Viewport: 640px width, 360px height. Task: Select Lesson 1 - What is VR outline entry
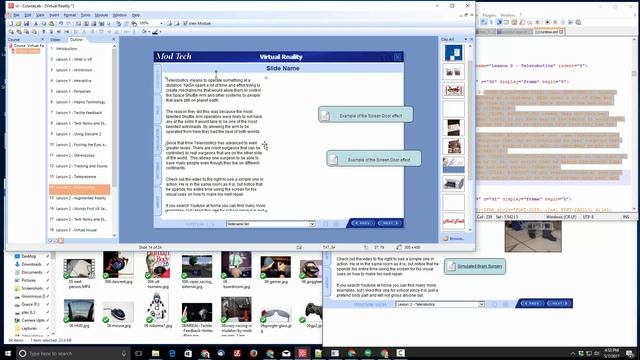[x=79, y=59]
